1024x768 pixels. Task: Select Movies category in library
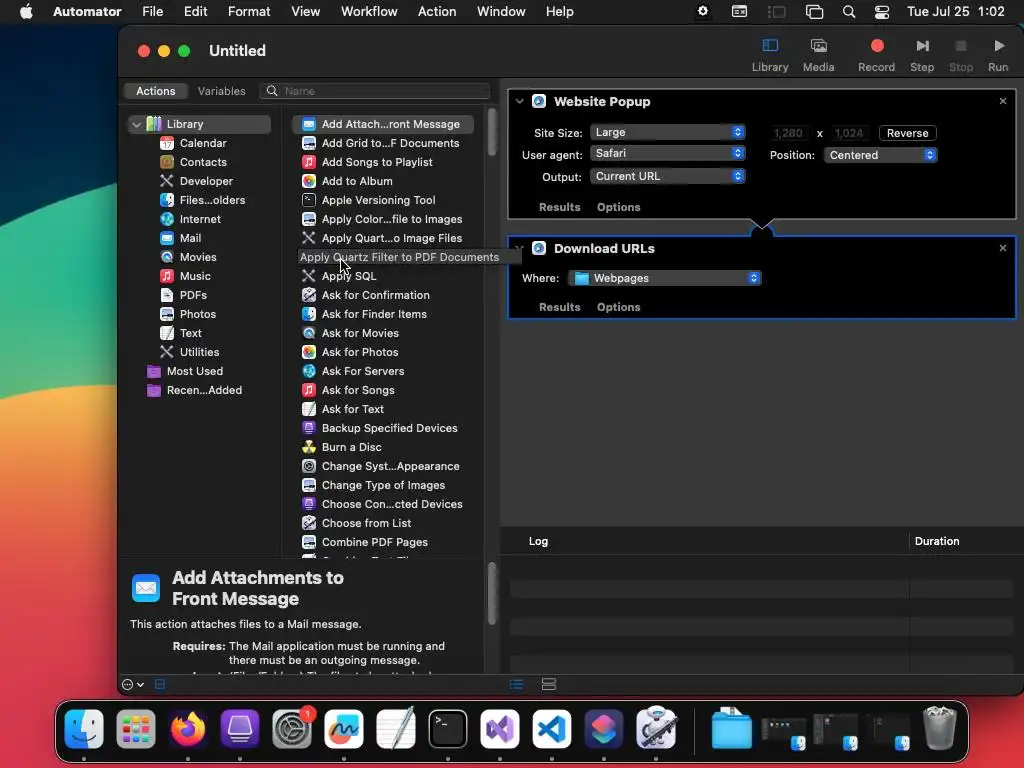pyautogui.click(x=197, y=257)
